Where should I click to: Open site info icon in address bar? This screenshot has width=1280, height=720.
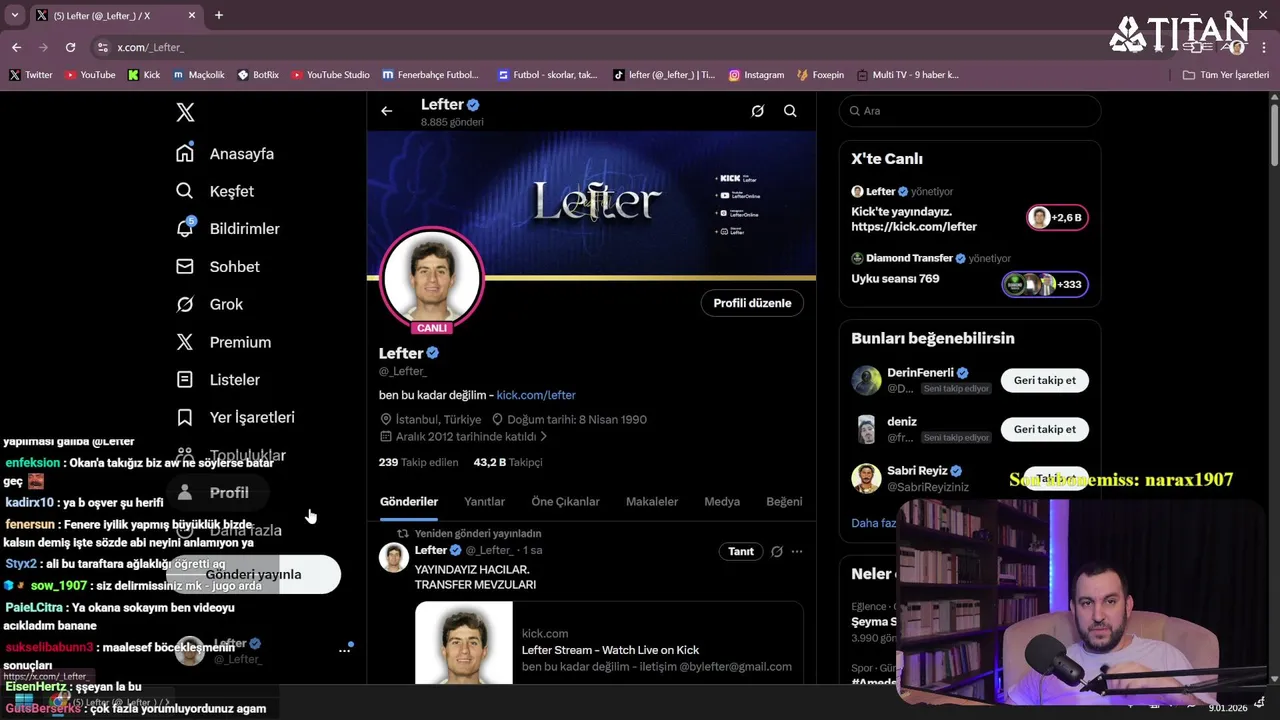pyautogui.click(x=102, y=47)
